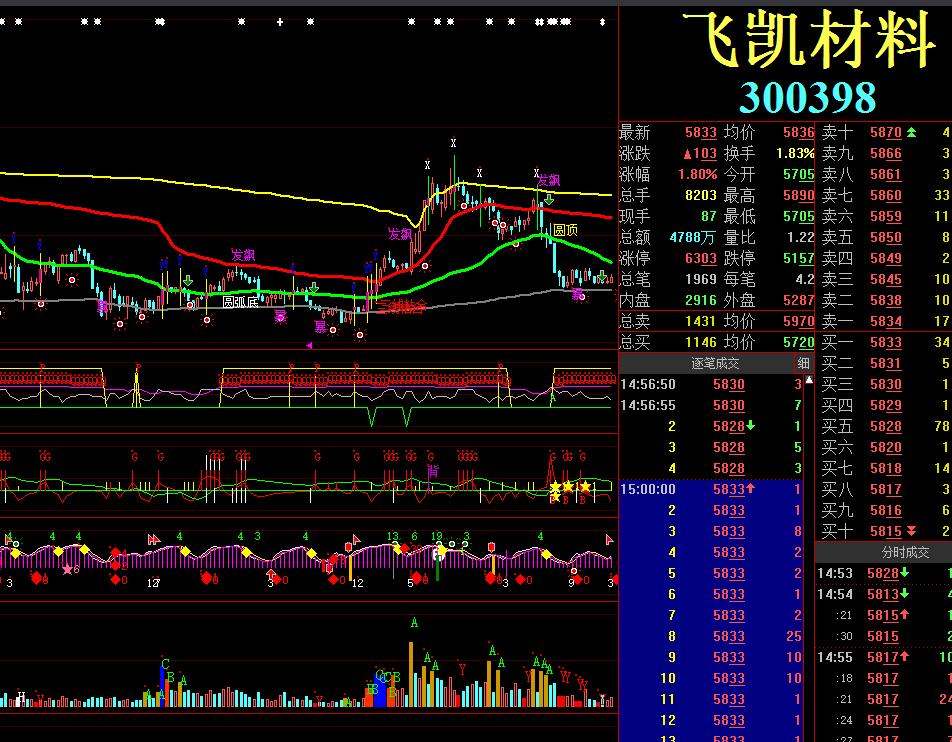Click the 量比 value 1.22
The height and width of the screenshot is (742, 952).
pyautogui.click(x=801, y=237)
